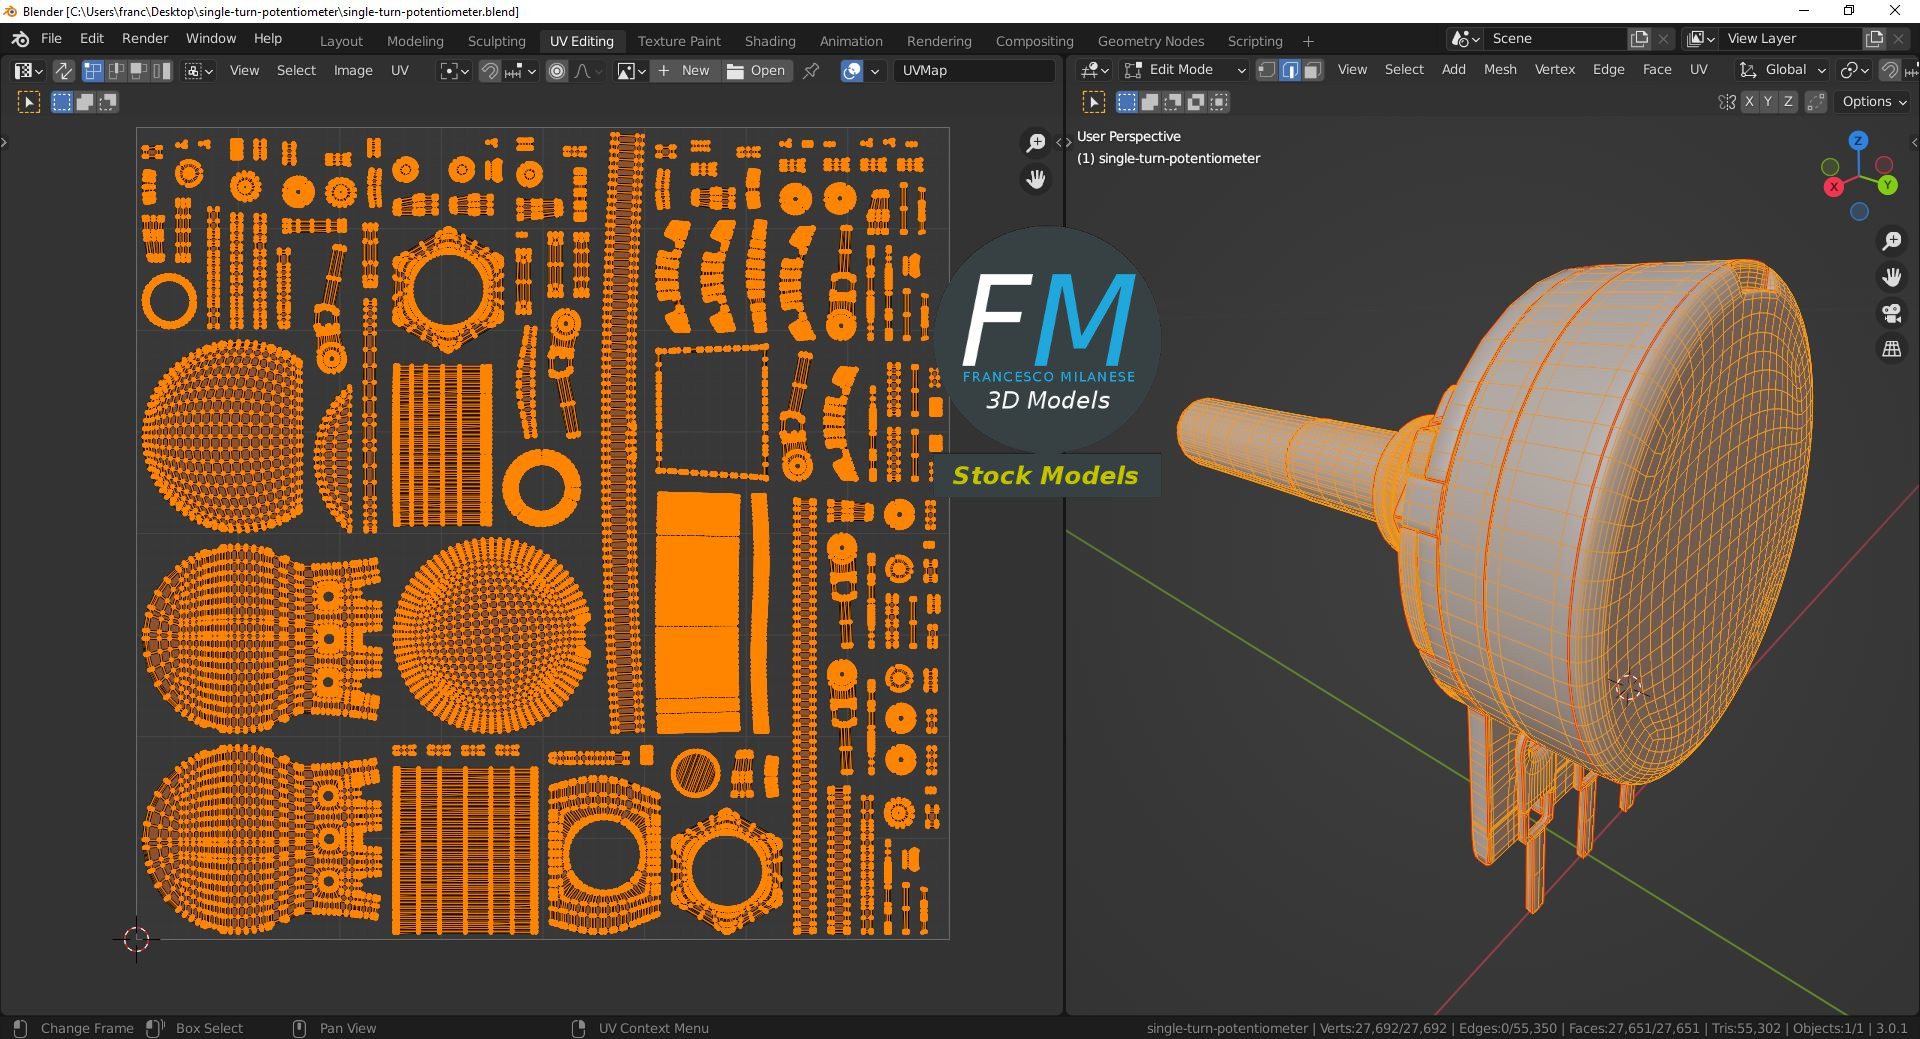1920x1039 pixels.
Task: Toggle proportional editing in UV editor
Action: pyautogui.click(x=557, y=71)
